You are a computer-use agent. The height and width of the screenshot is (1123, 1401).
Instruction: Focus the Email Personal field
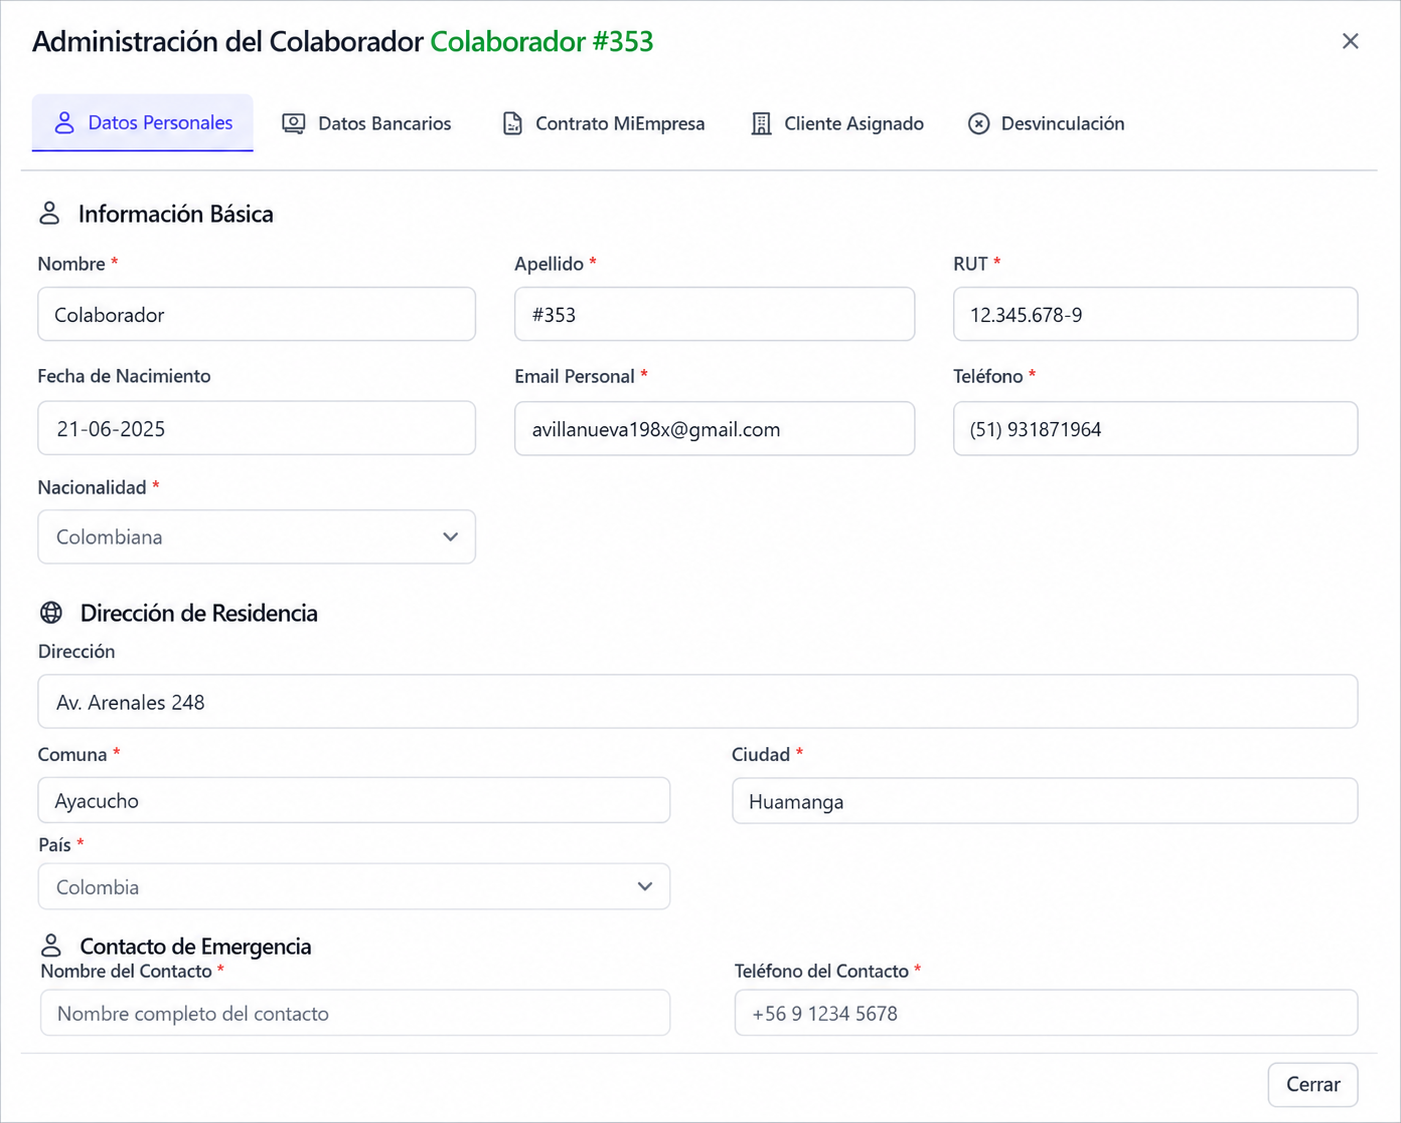[714, 429]
